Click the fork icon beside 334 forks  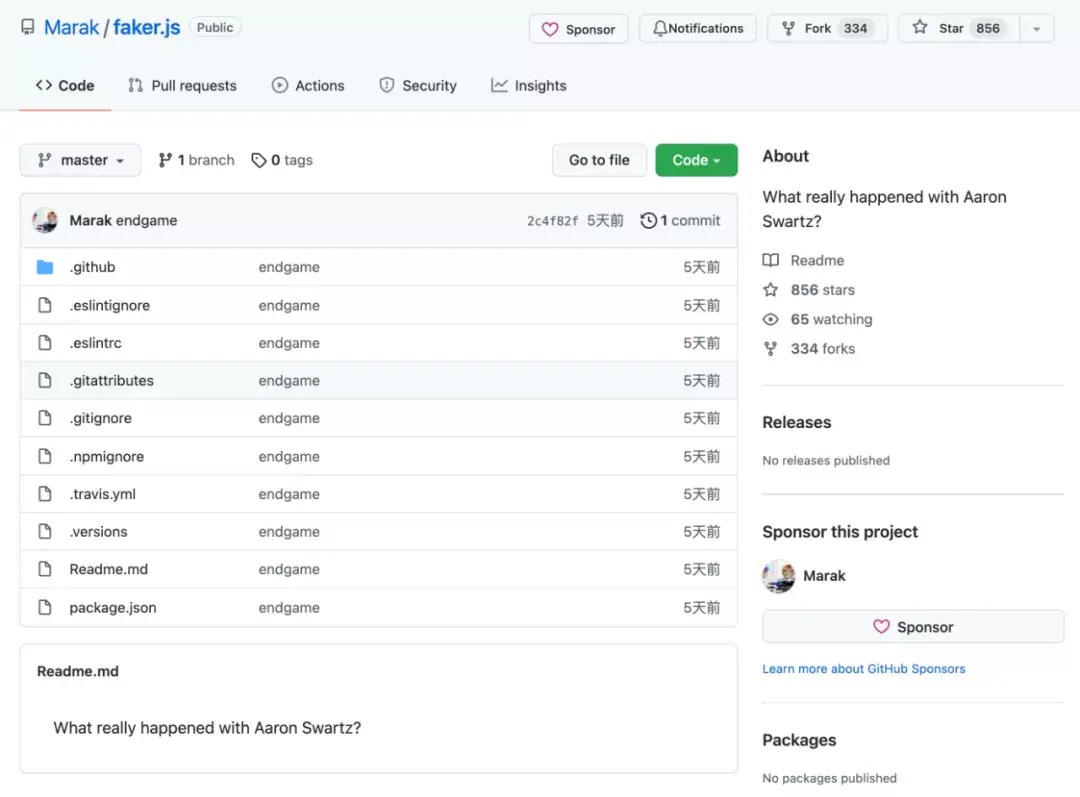pos(771,349)
